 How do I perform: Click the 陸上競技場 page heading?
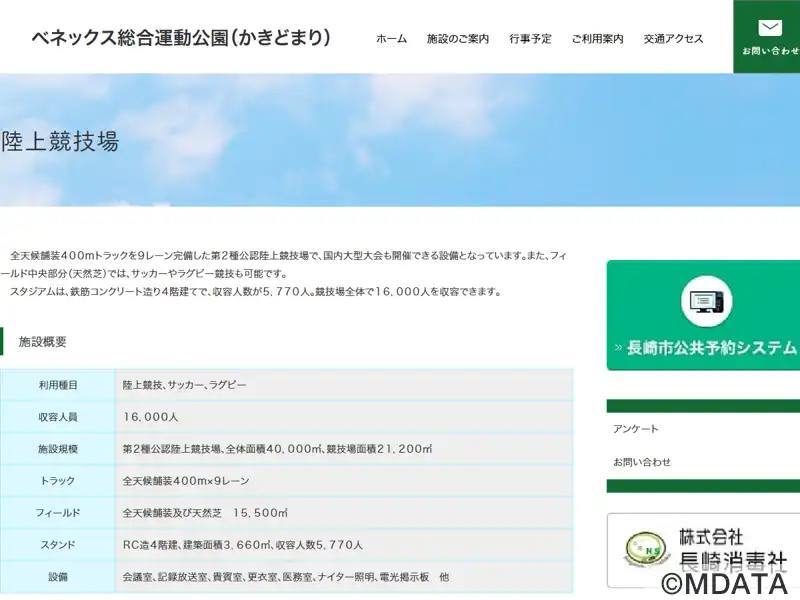(60, 141)
